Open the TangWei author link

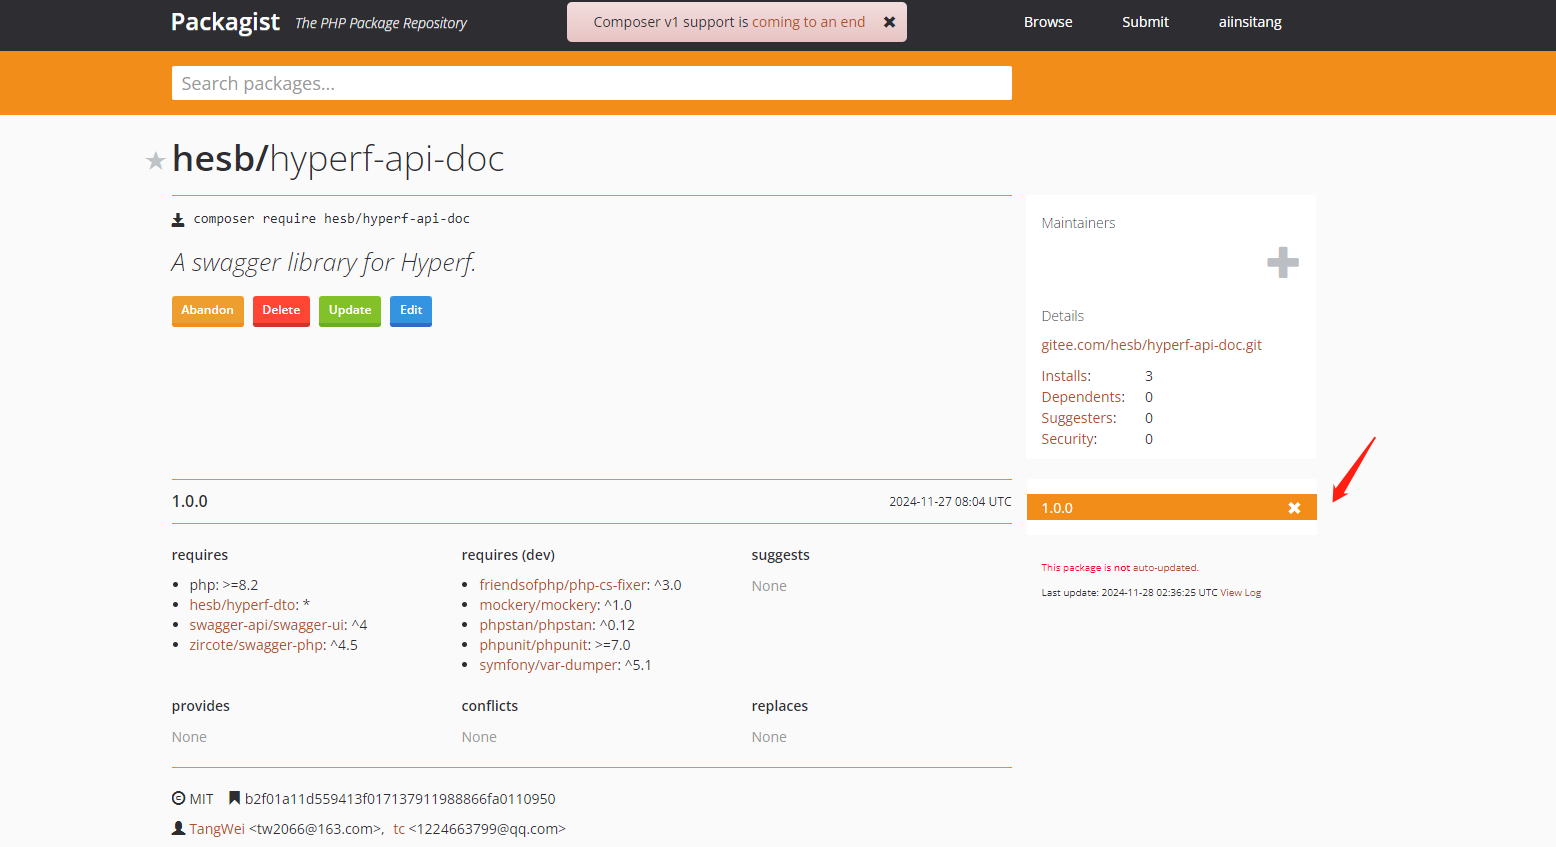(217, 829)
